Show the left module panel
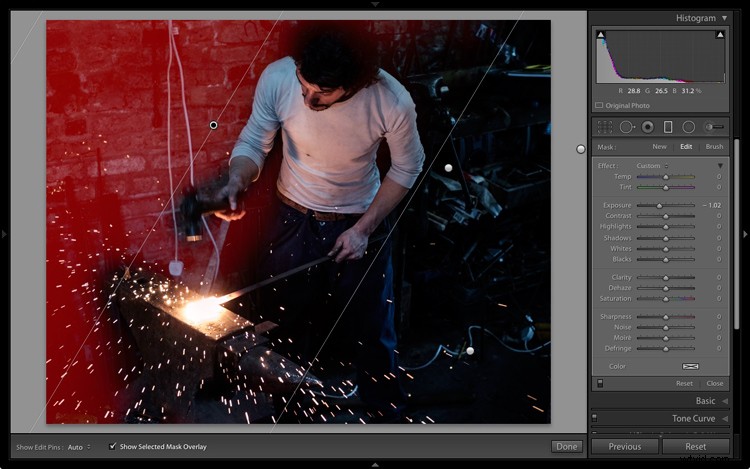This screenshot has width=750, height=469. [x=4, y=234]
